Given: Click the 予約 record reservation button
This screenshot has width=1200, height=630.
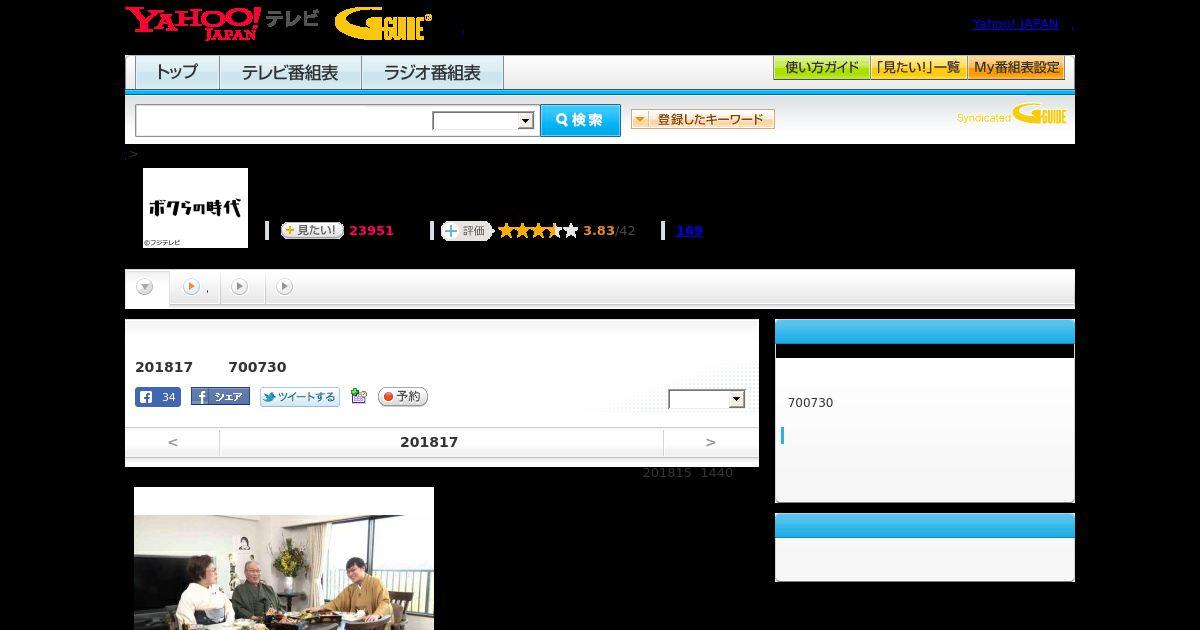Looking at the screenshot, I should [403, 397].
